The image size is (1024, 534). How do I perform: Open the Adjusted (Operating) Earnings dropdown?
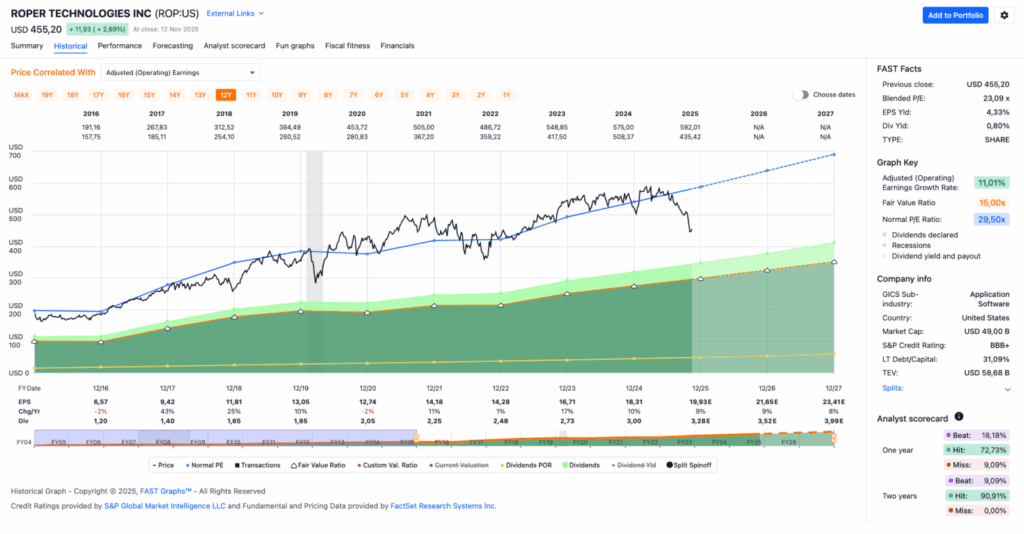(181, 72)
